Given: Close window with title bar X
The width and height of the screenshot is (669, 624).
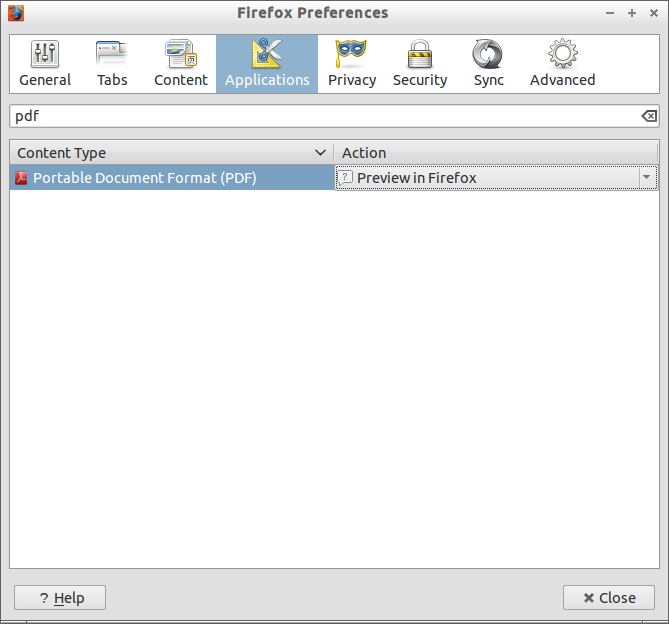Looking at the screenshot, I should (654, 13).
